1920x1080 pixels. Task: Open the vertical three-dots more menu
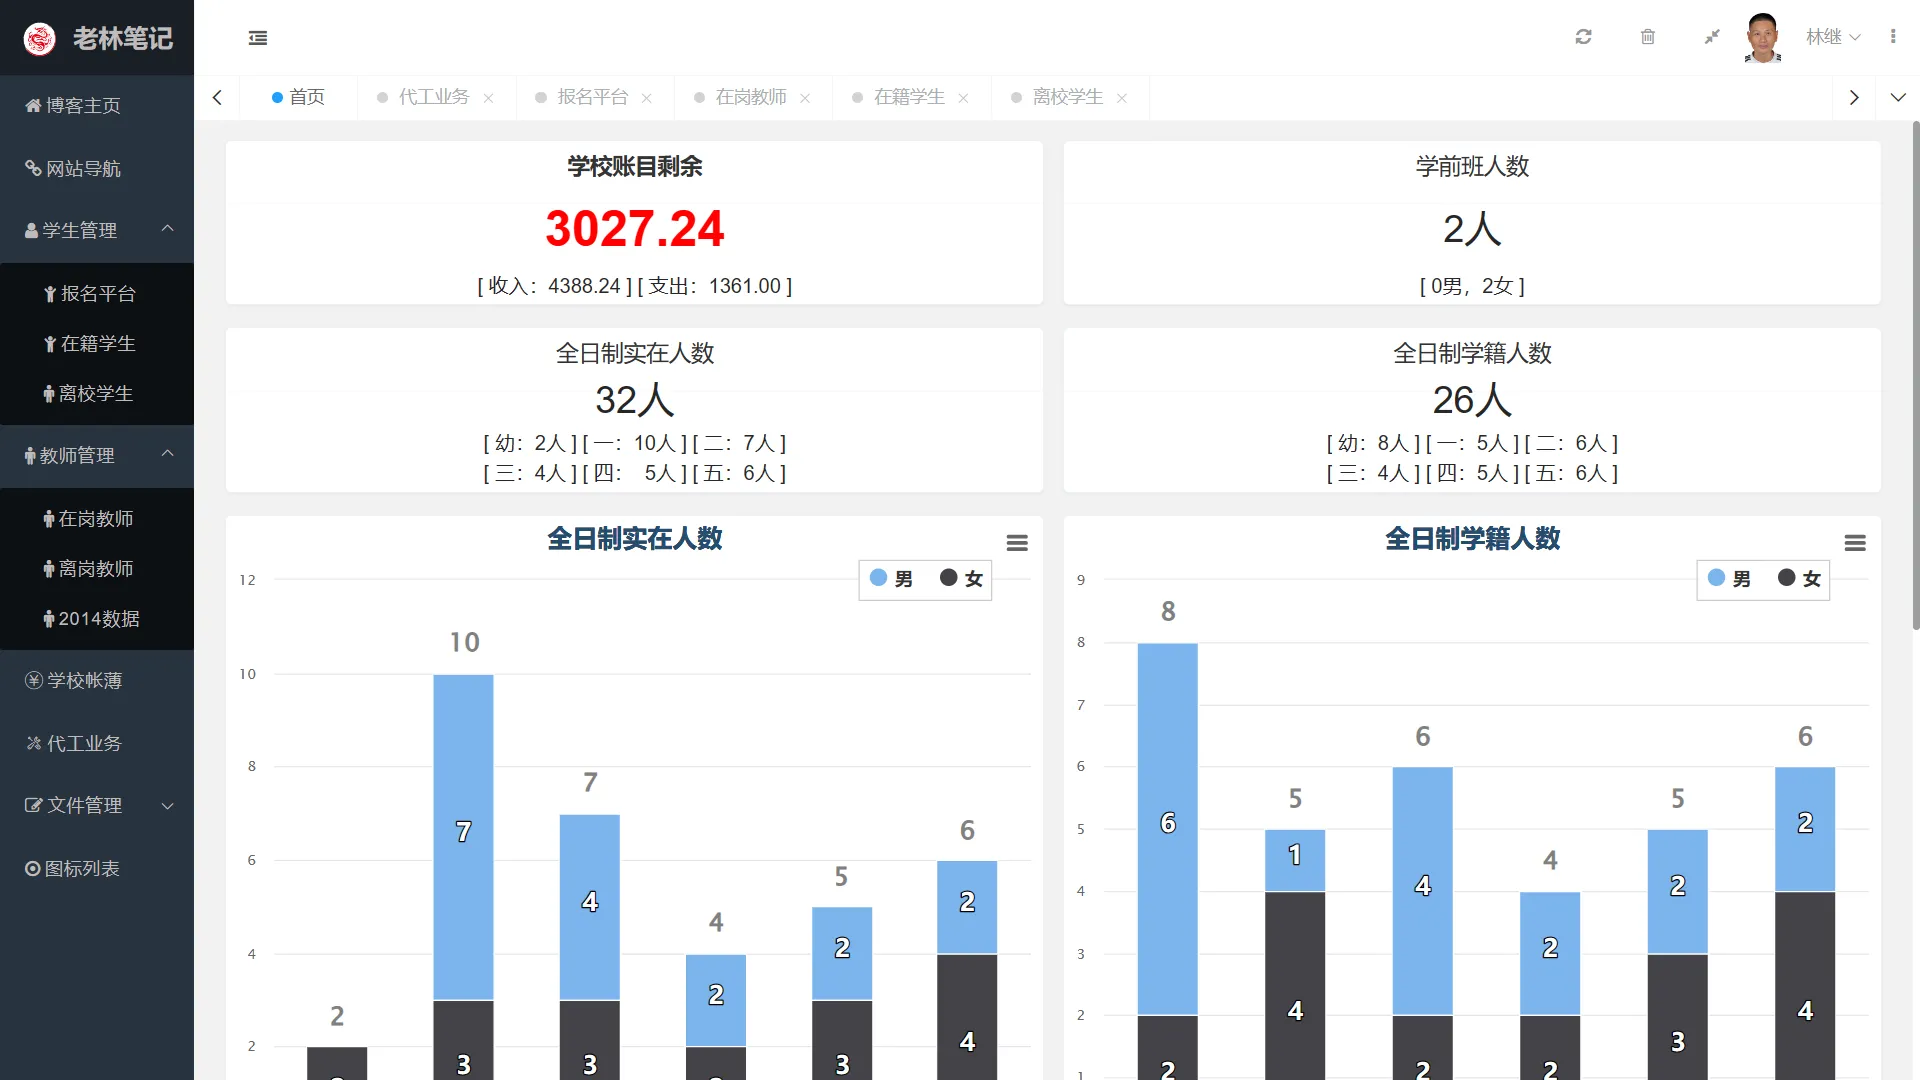[x=1893, y=37]
